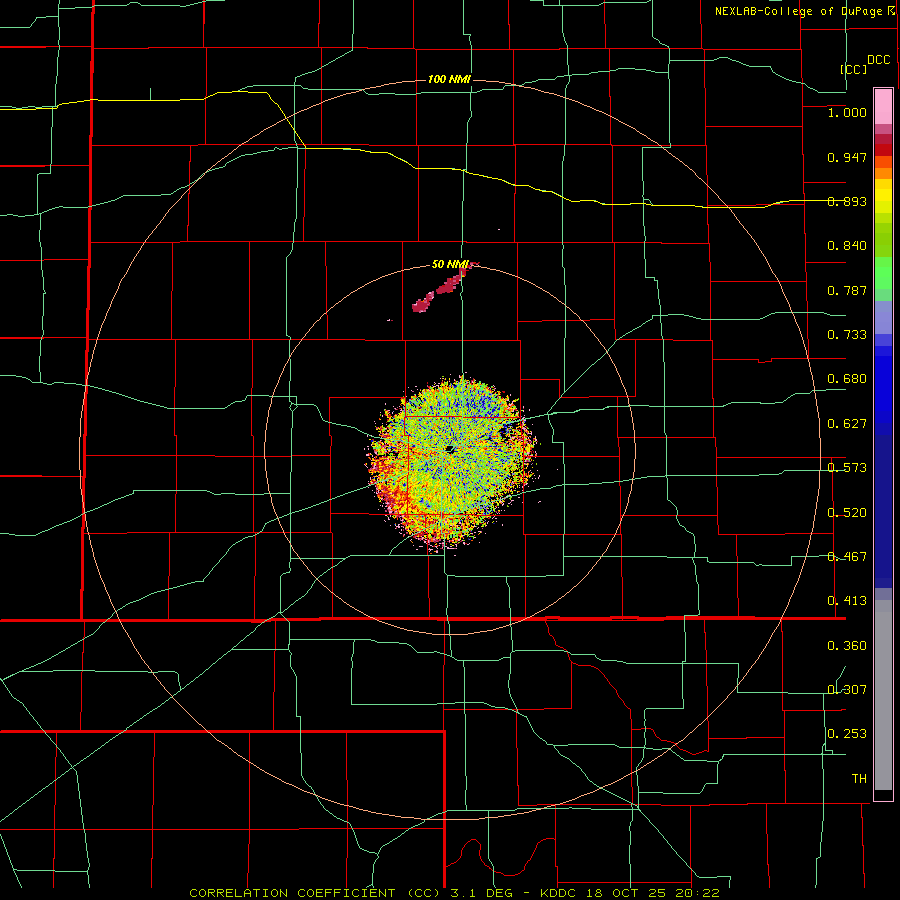
Task: Pick the light pink segment of the color bar
Action: pos(883,107)
